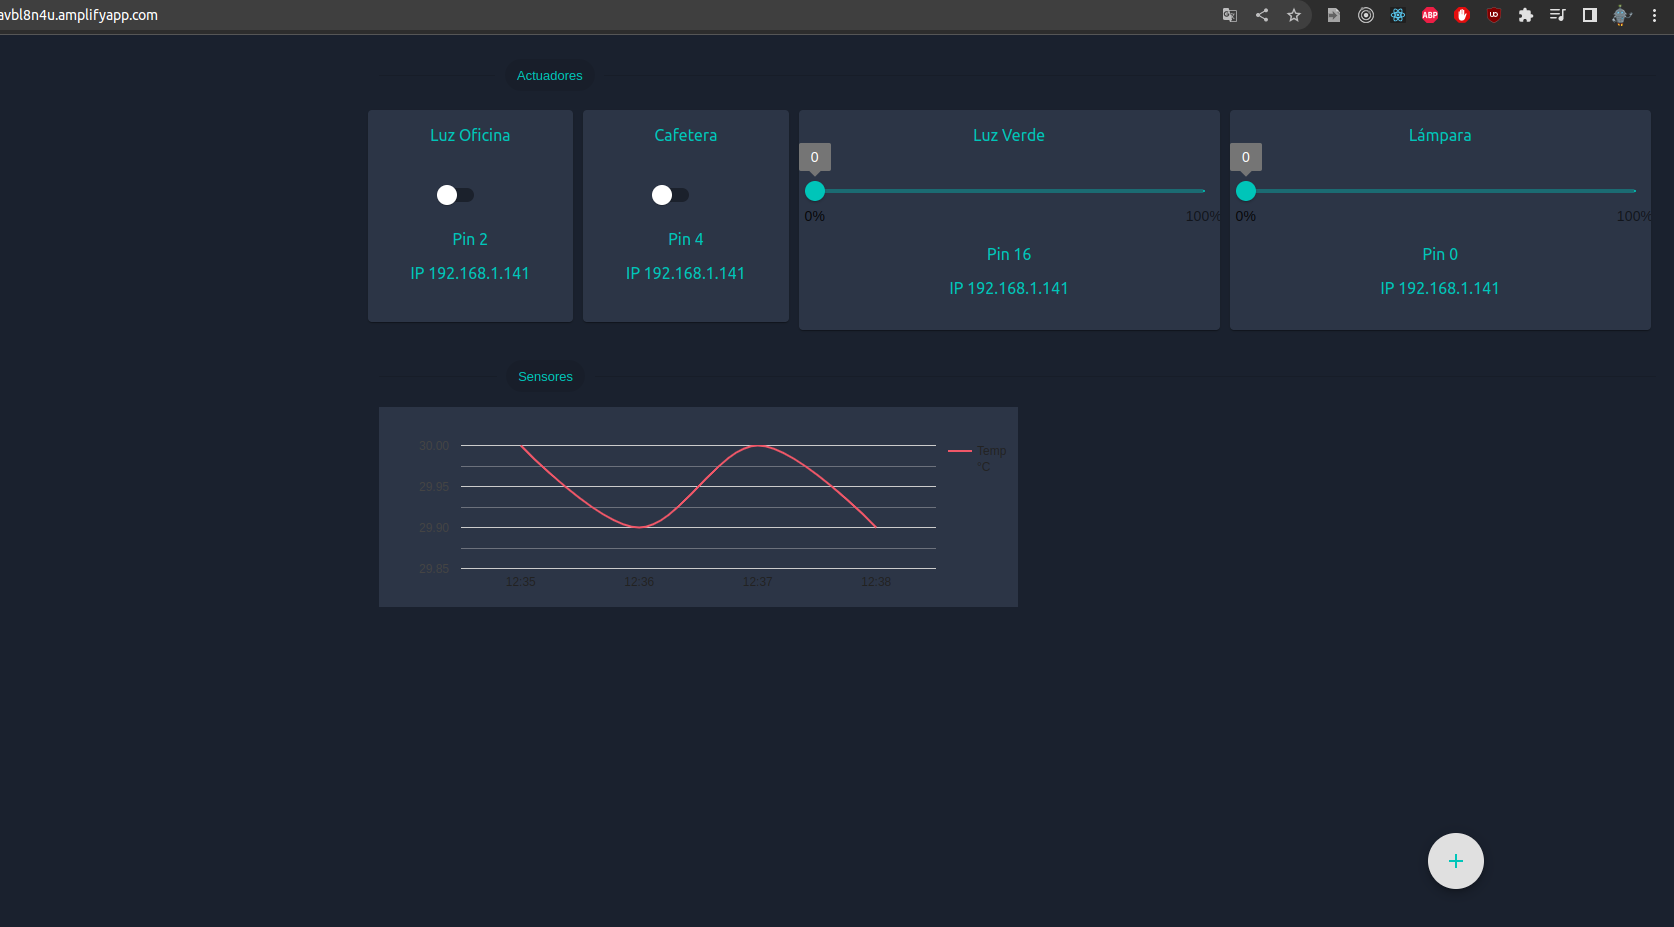This screenshot has height=927, width=1674.
Task: Open the Adblock Plus extension
Action: tap(1430, 15)
